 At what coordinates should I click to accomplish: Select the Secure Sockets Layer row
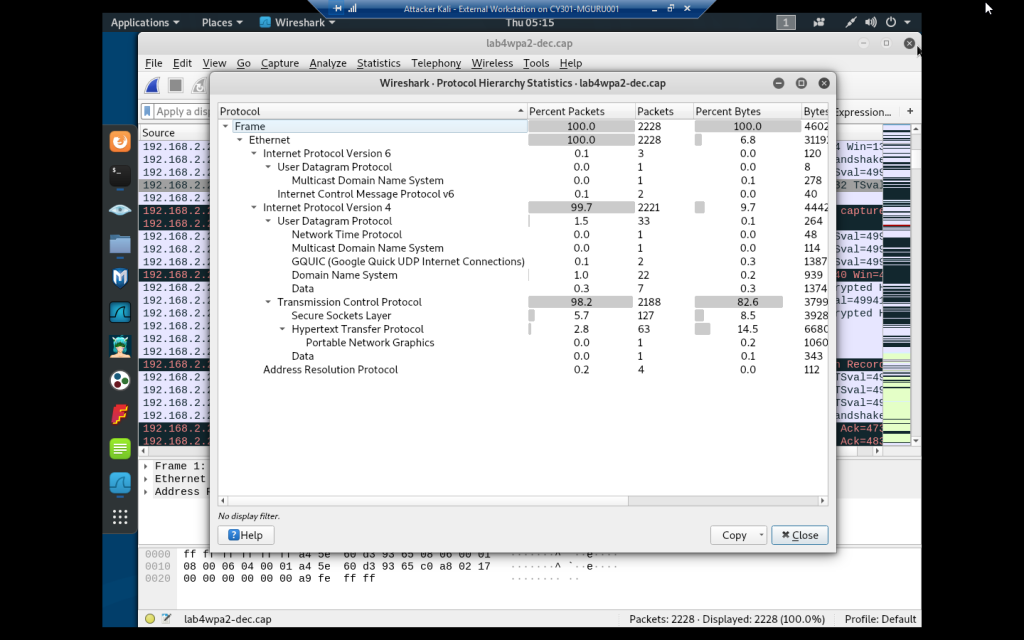(x=522, y=315)
